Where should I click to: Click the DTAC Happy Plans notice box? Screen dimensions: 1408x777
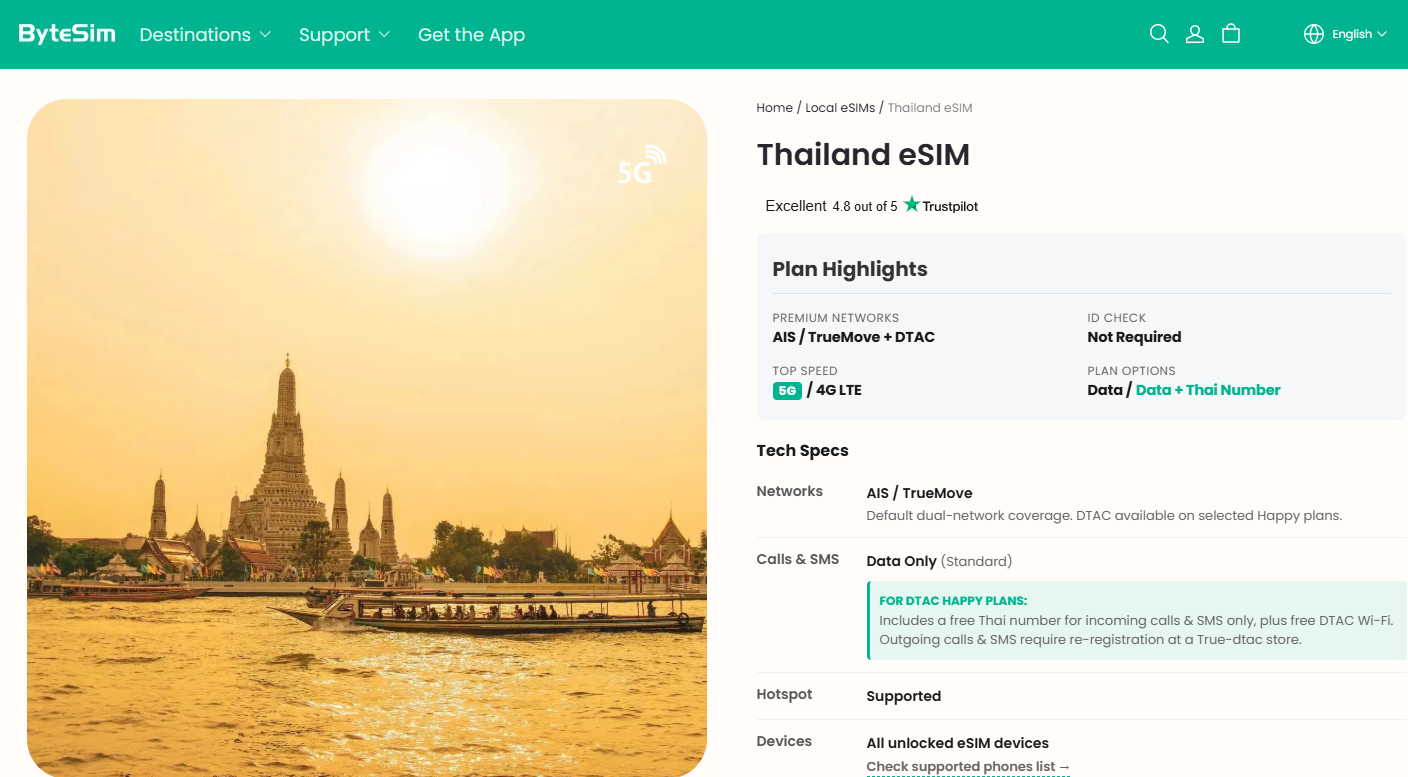[x=1137, y=620]
